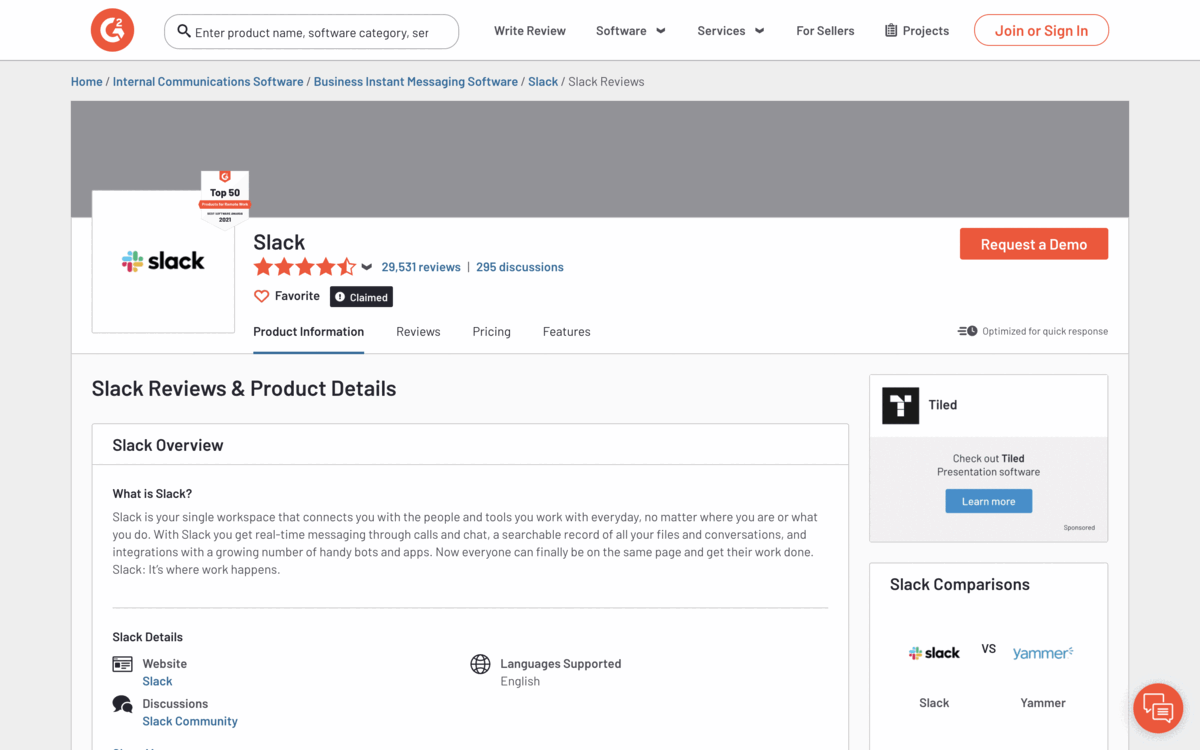The image size is (1200, 750).
Task: Open Write Review page
Action: click(x=530, y=31)
